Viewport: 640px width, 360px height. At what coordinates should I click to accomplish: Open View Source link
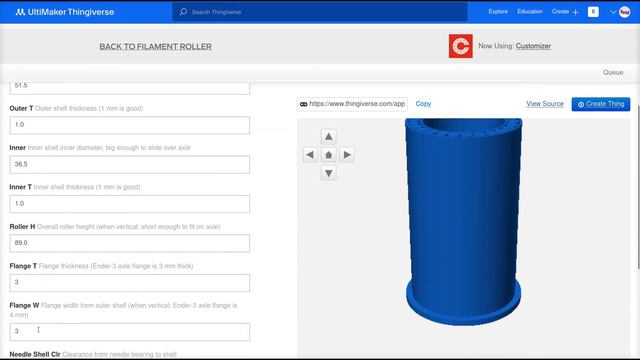coord(545,104)
